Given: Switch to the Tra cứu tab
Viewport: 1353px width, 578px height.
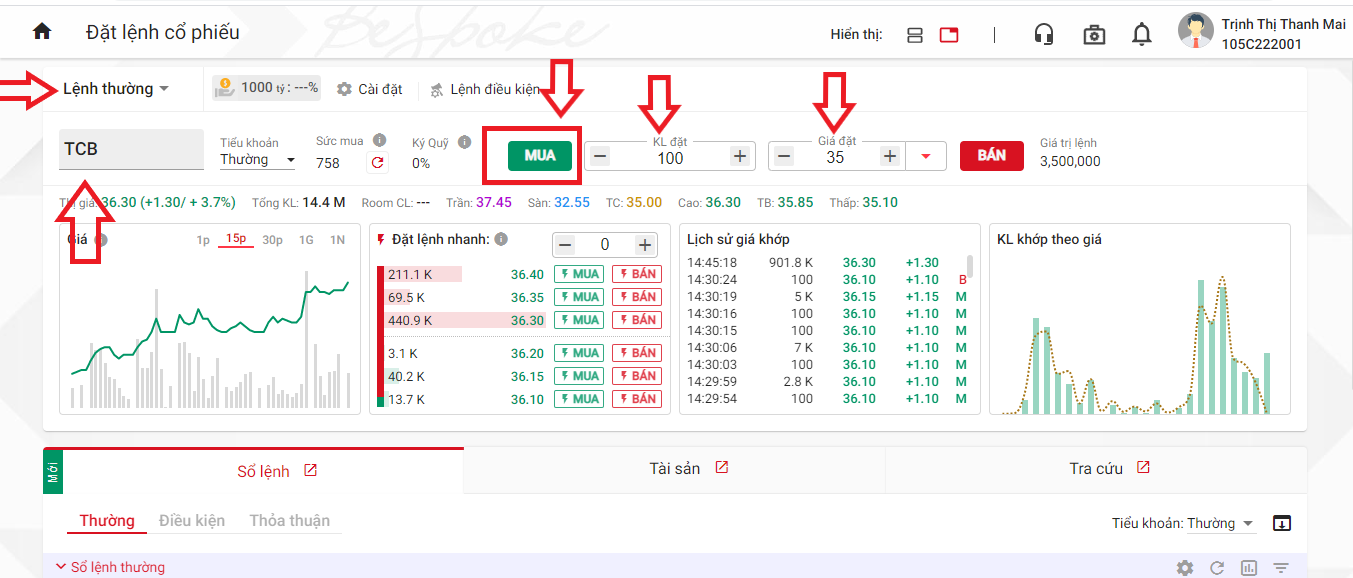Looking at the screenshot, I should pyautogui.click(x=1096, y=468).
